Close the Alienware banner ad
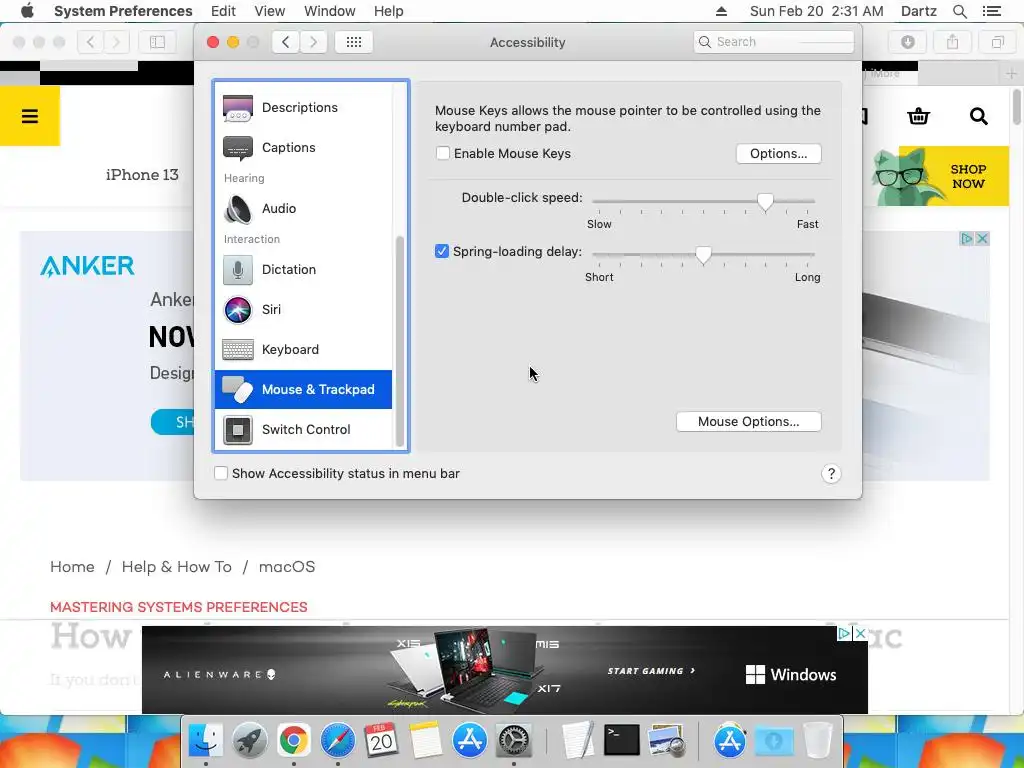 point(861,633)
